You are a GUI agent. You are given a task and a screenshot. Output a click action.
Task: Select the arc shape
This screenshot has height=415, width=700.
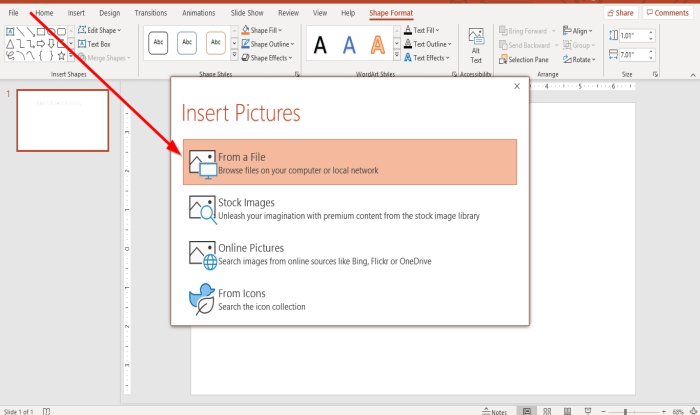click(x=21, y=56)
